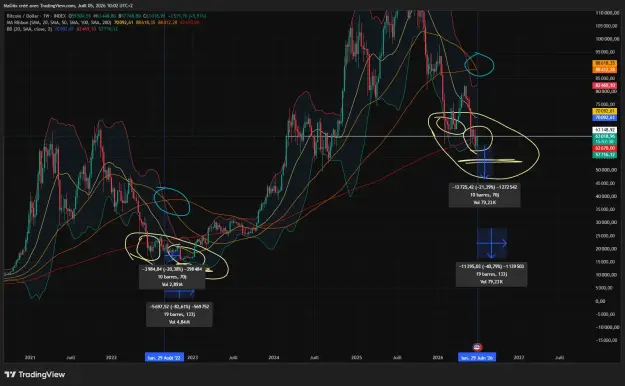Click the 0,00 price axis value
The image size is (625, 386).
pos(601,301)
